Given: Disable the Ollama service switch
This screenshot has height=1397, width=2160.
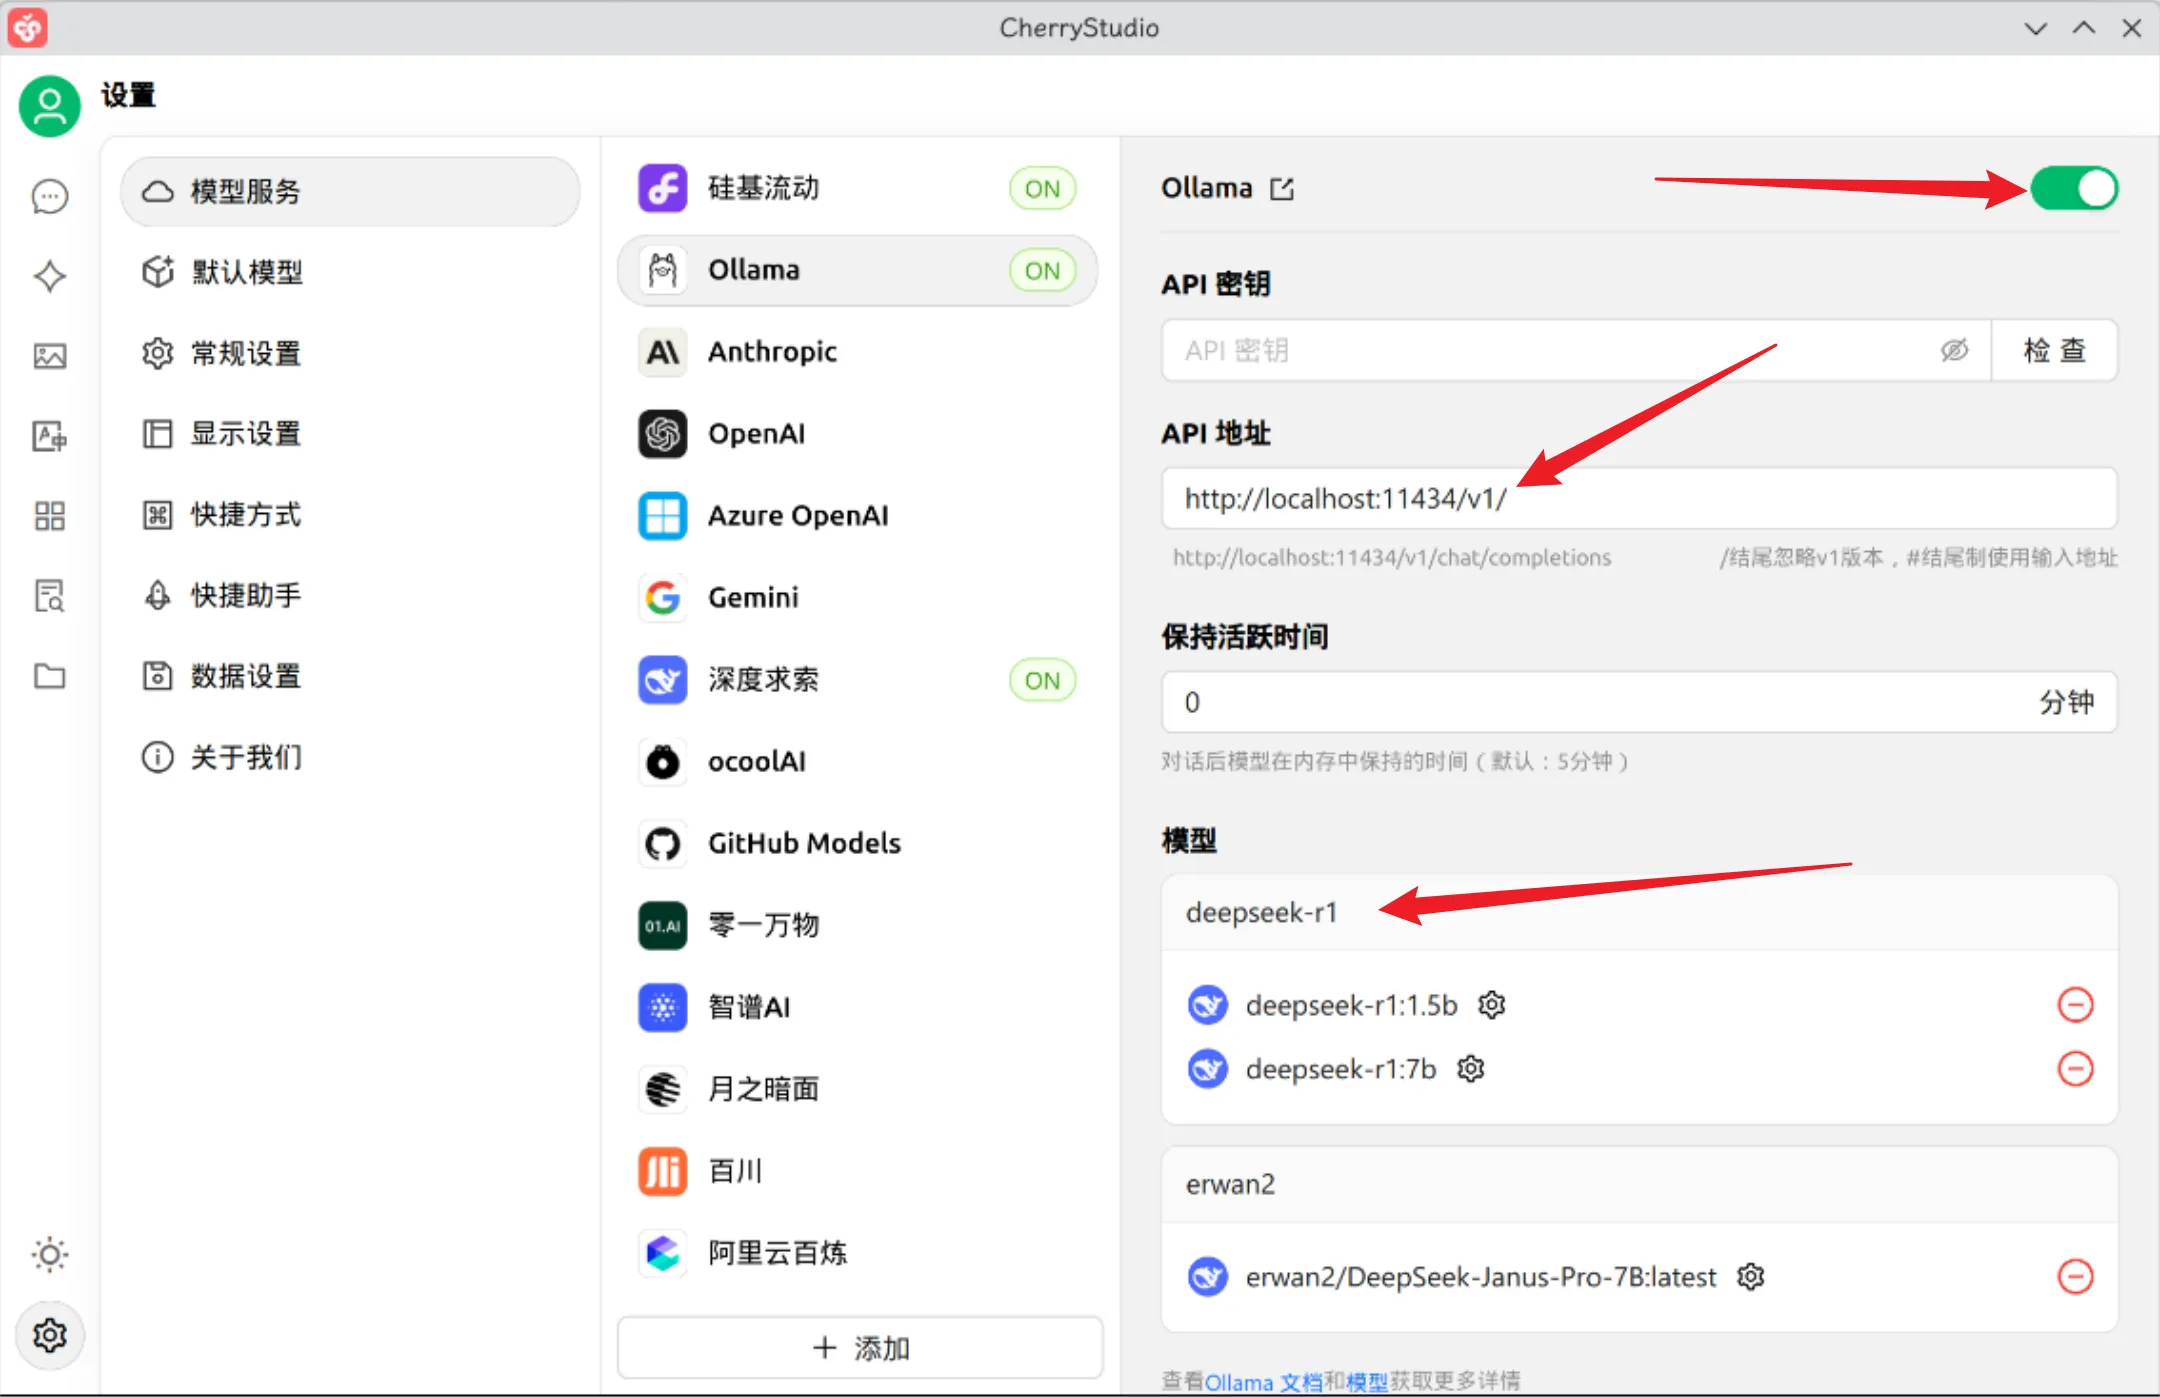Looking at the screenshot, I should click(x=2072, y=188).
